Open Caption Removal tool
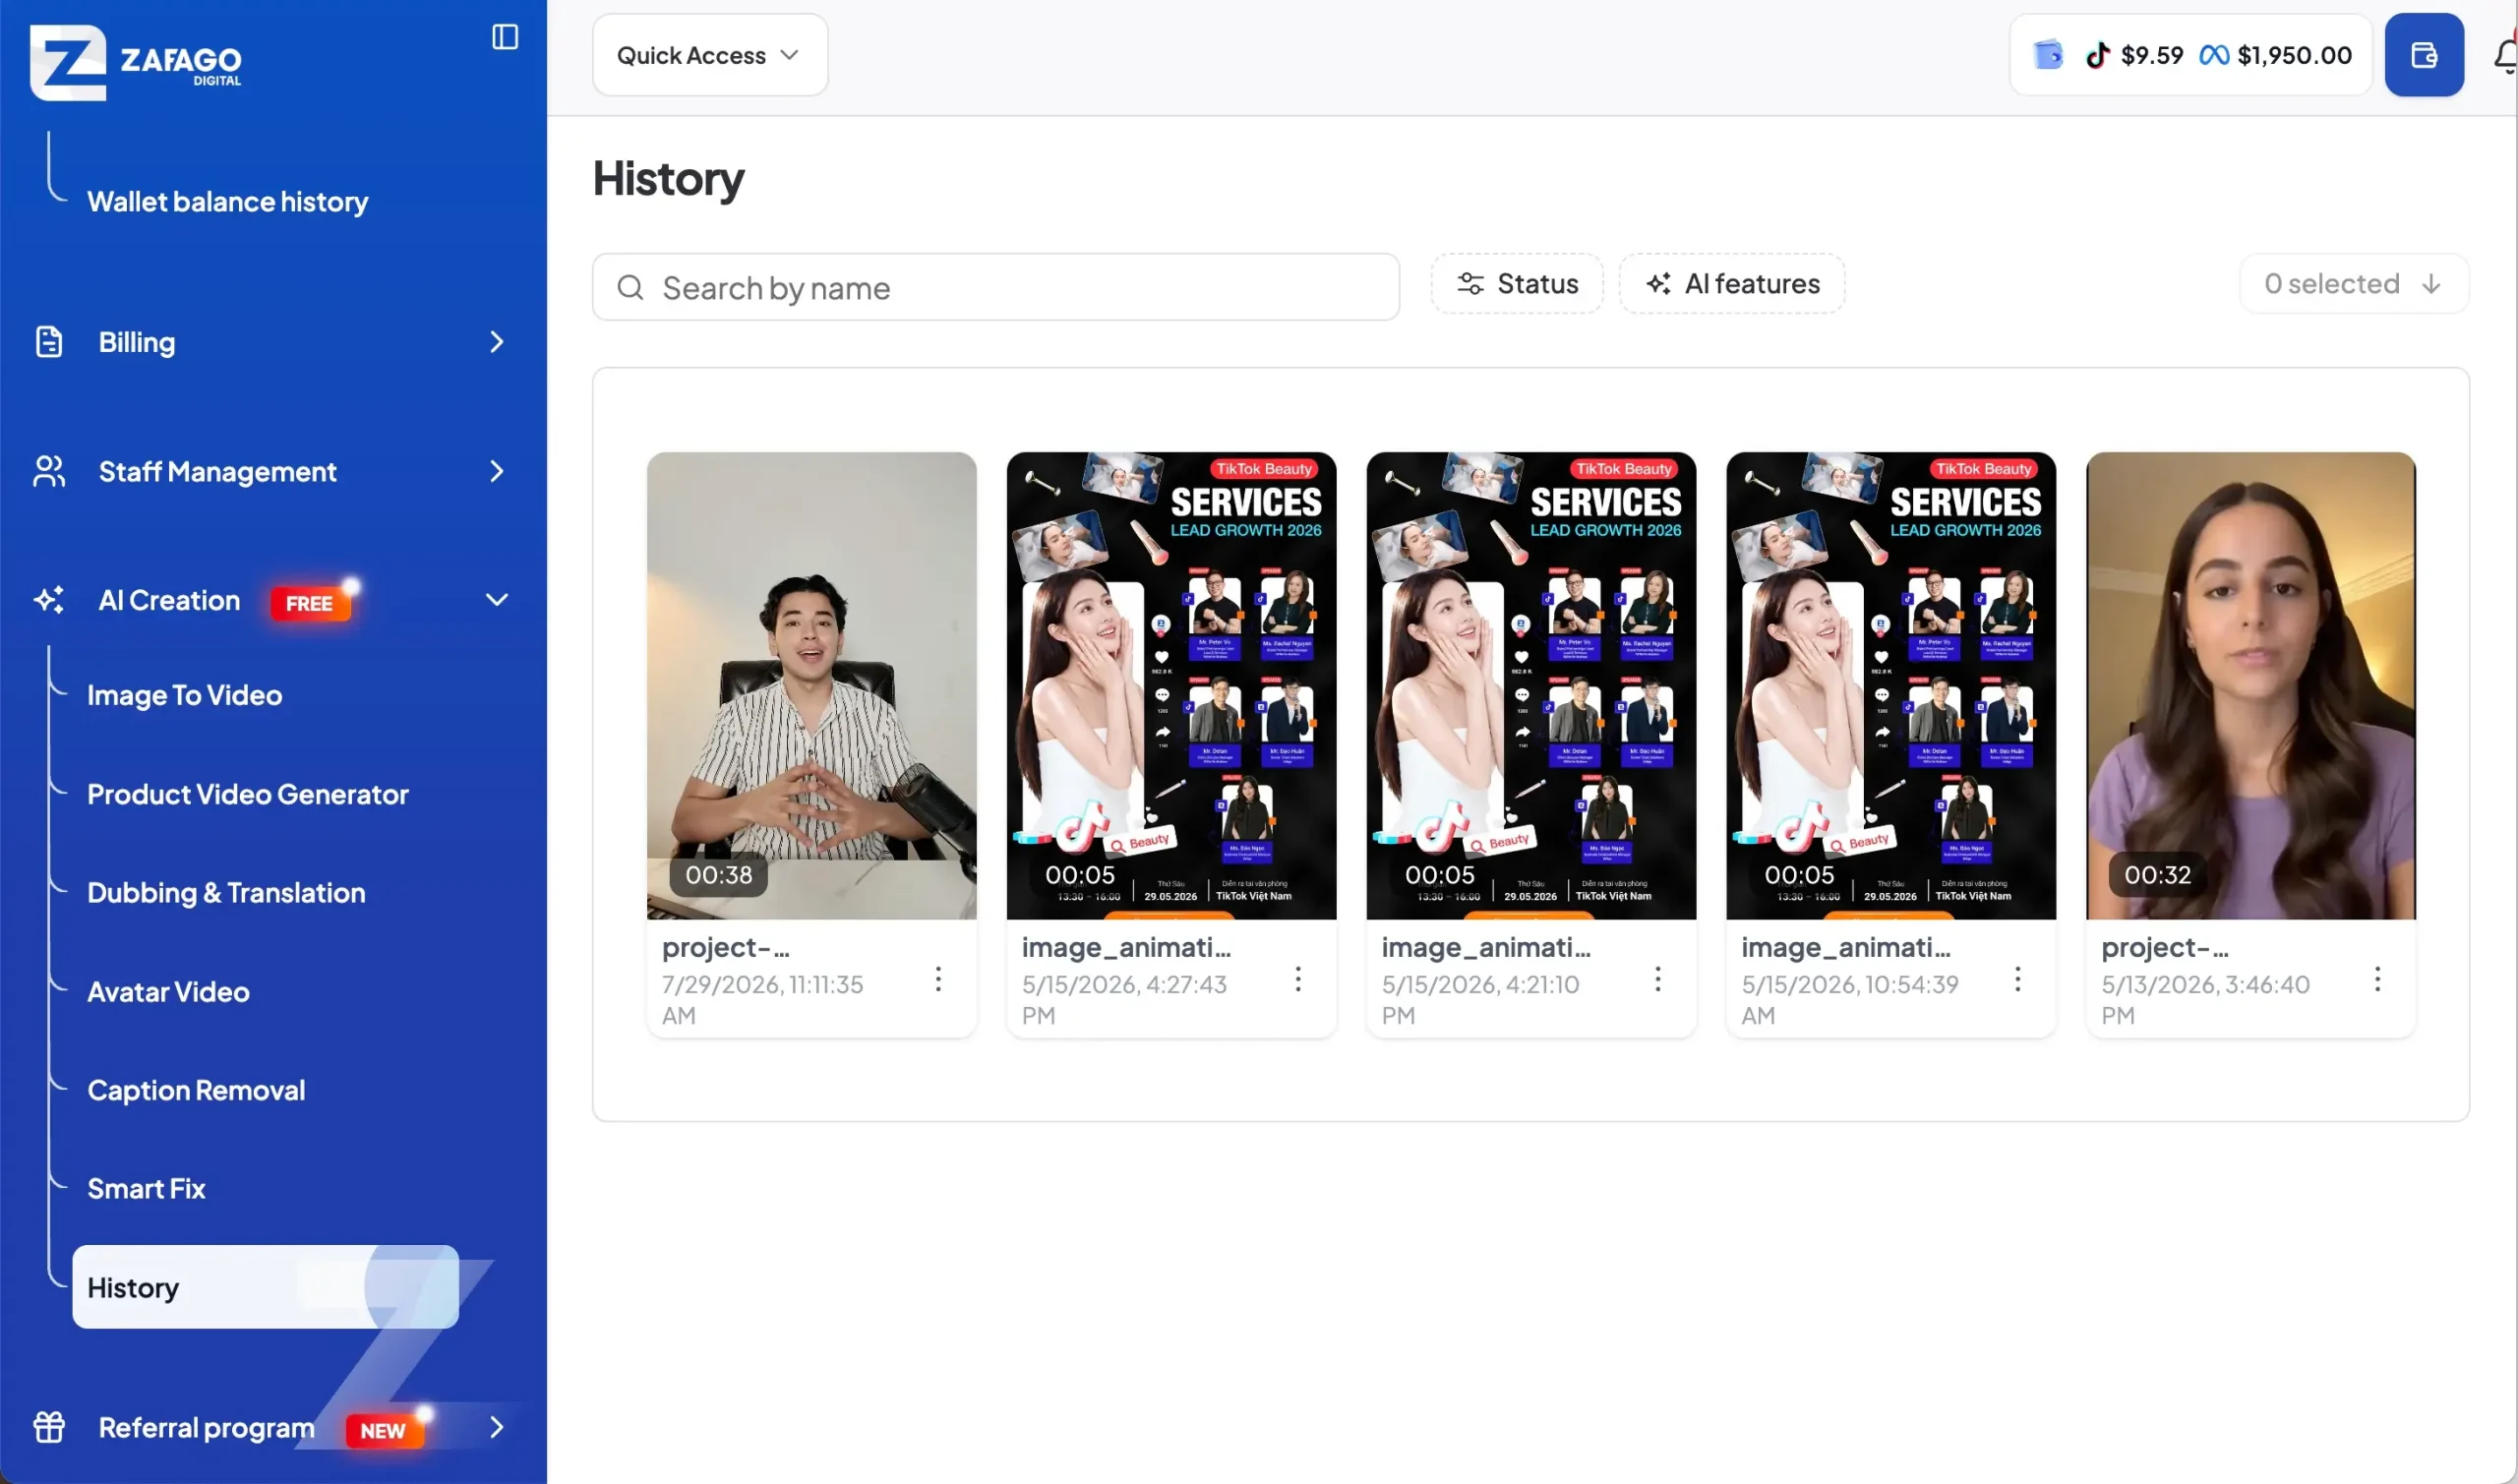 197,1090
